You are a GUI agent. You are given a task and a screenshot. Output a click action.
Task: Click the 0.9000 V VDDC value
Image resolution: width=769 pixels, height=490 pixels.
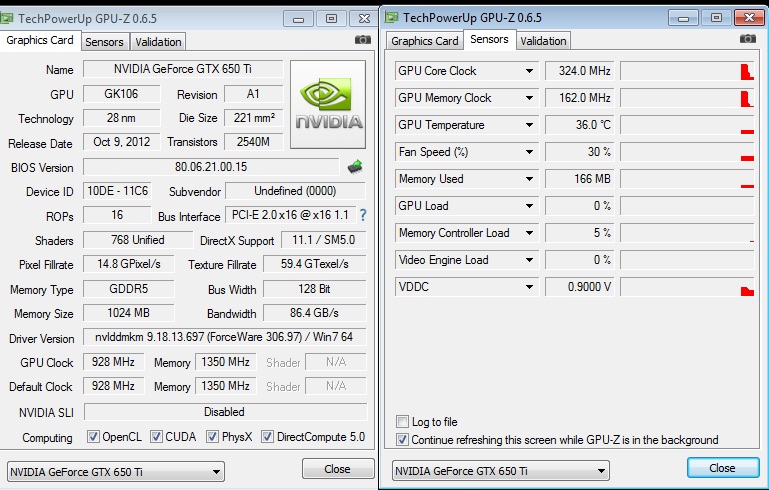click(579, 287)
